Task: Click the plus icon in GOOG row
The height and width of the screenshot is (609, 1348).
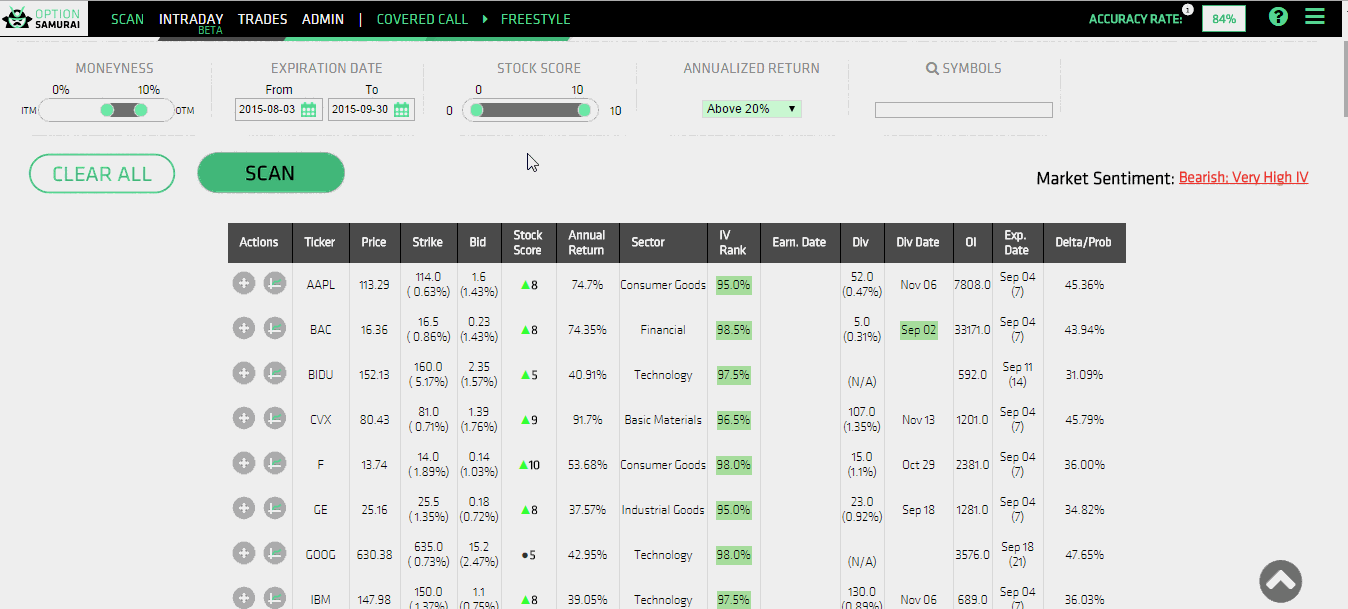Action: coord(243,553)
